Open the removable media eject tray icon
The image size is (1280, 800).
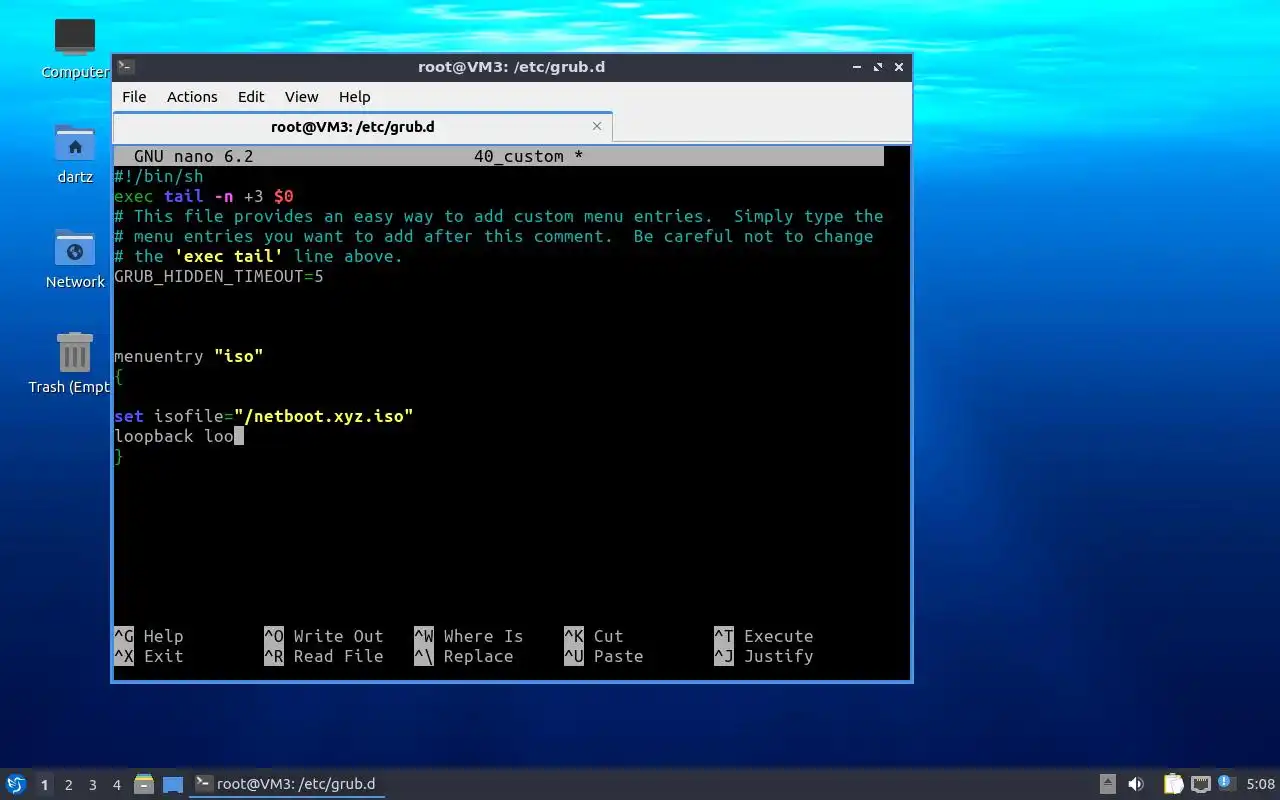pos(1108,784)
